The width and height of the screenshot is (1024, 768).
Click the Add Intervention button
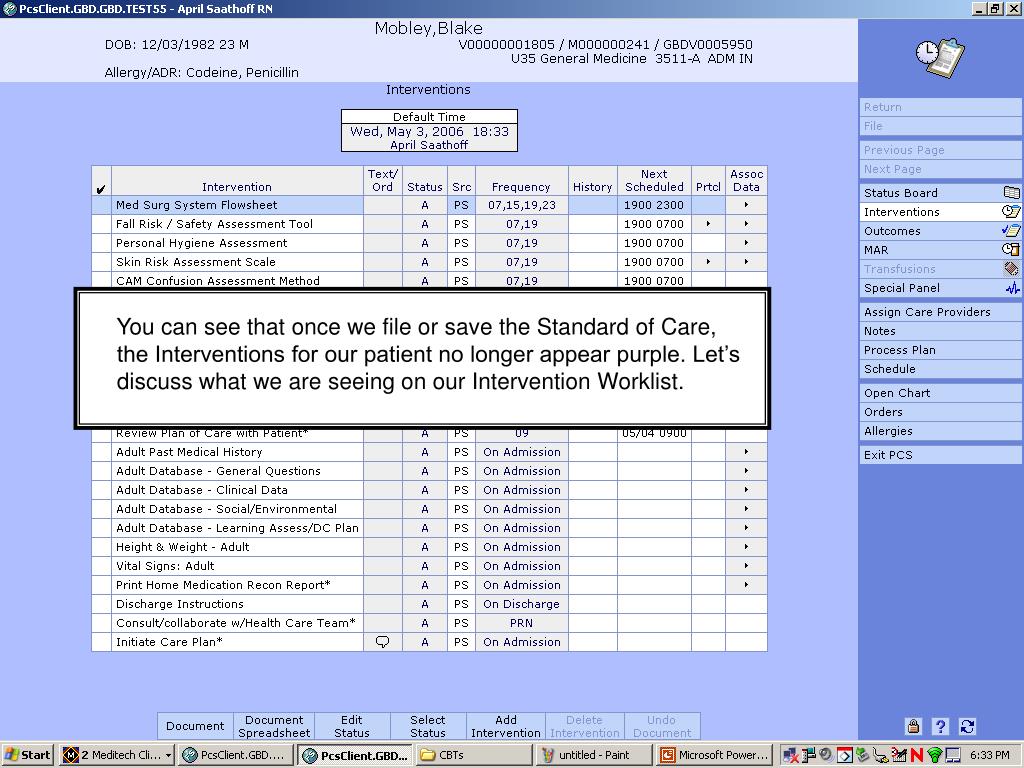tap(505, 726)
